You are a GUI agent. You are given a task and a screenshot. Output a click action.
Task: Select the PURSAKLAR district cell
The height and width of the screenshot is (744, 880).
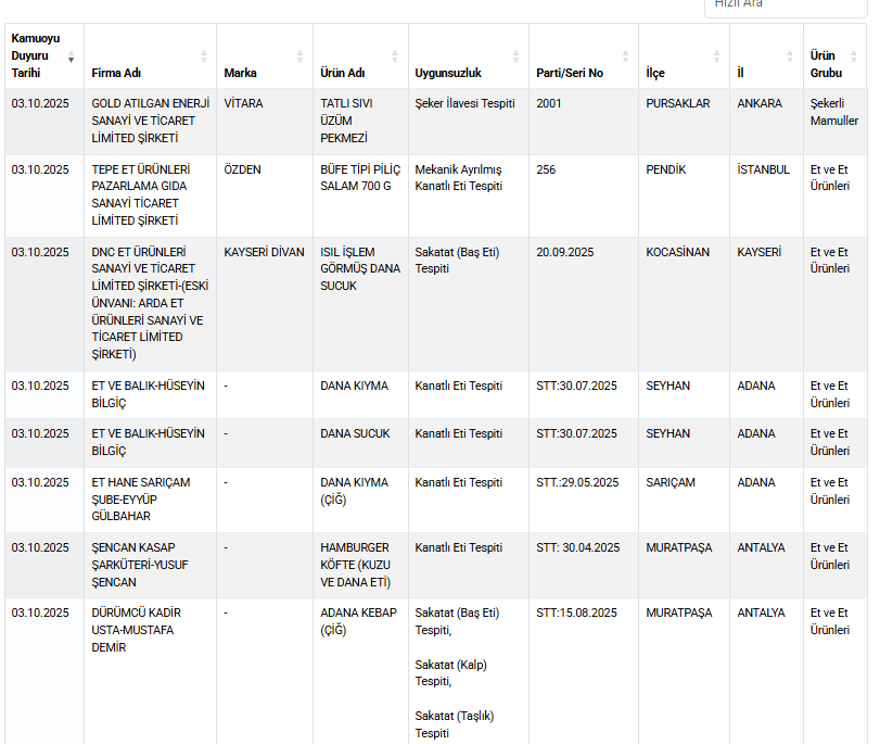(678, 103)
